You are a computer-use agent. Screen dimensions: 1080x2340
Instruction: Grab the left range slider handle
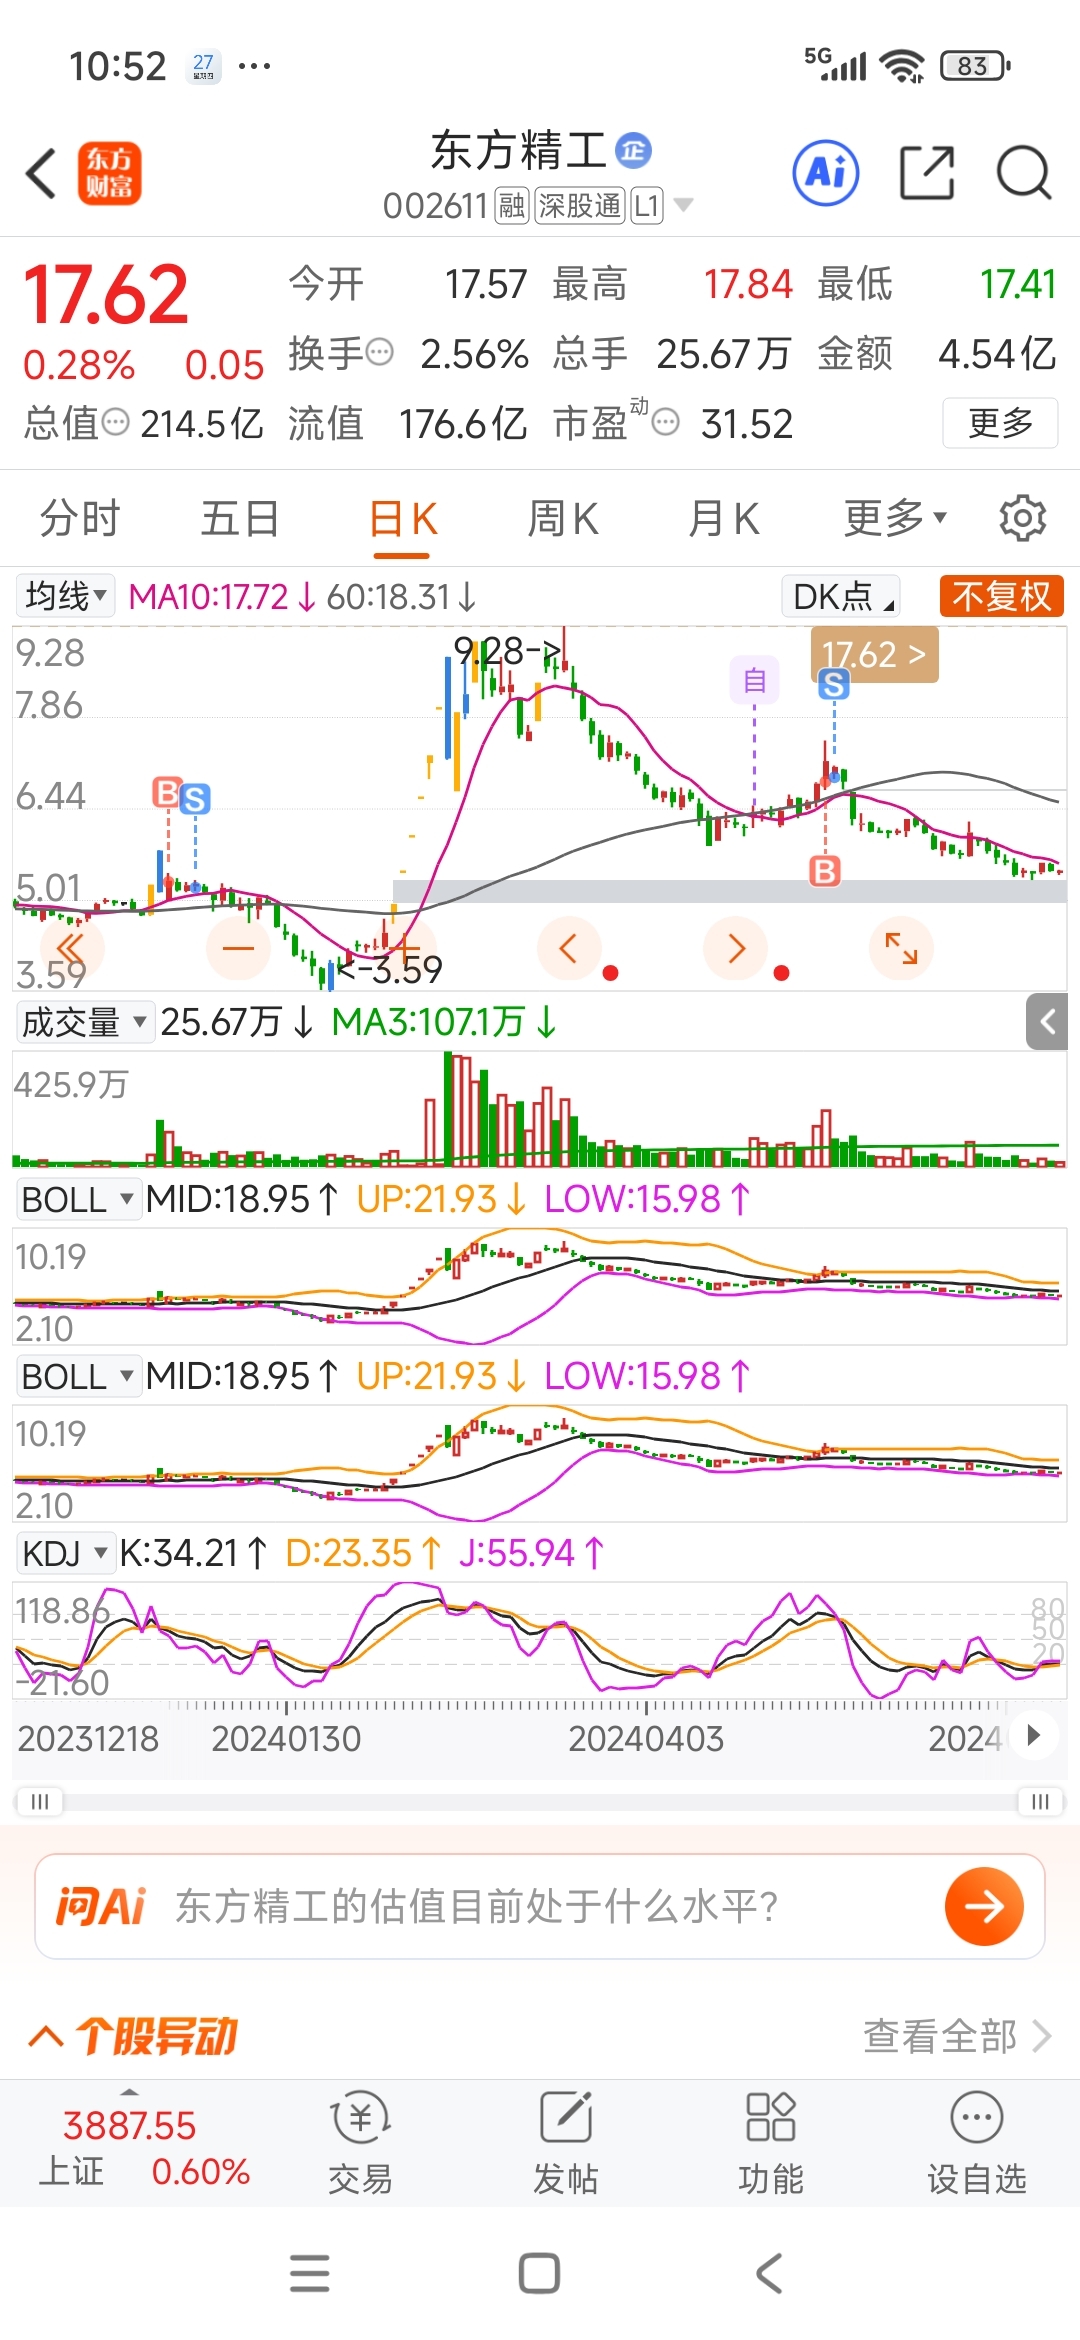[40, 1802]
